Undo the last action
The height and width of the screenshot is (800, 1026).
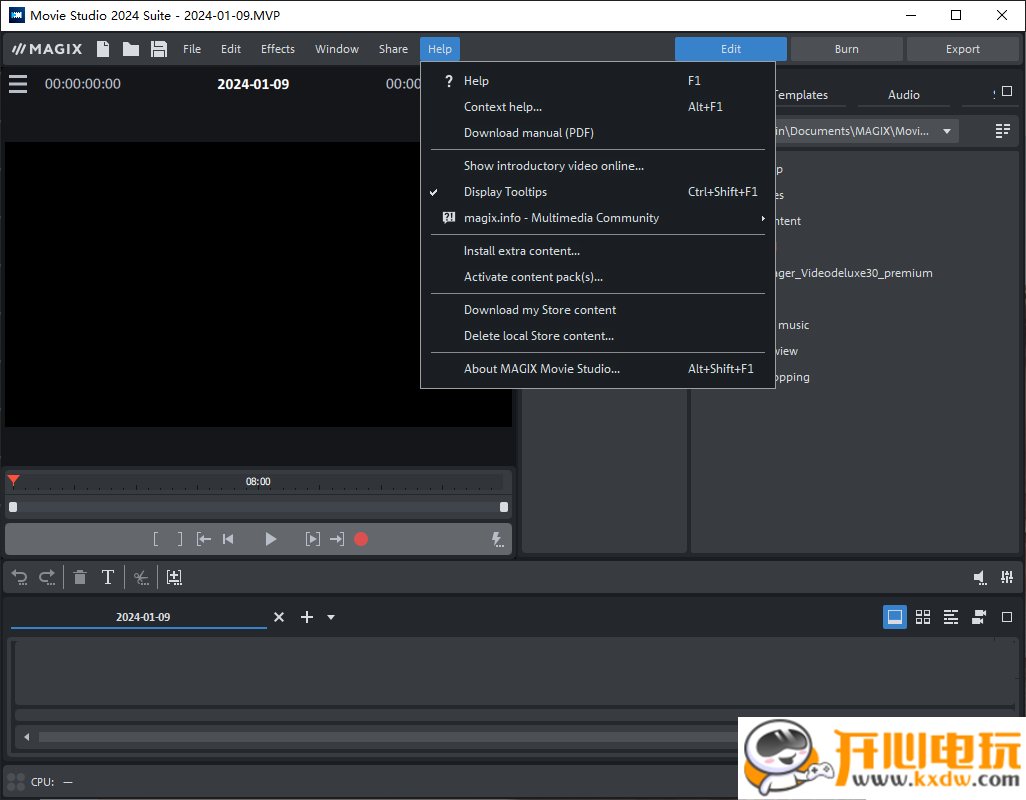[20, 577]
